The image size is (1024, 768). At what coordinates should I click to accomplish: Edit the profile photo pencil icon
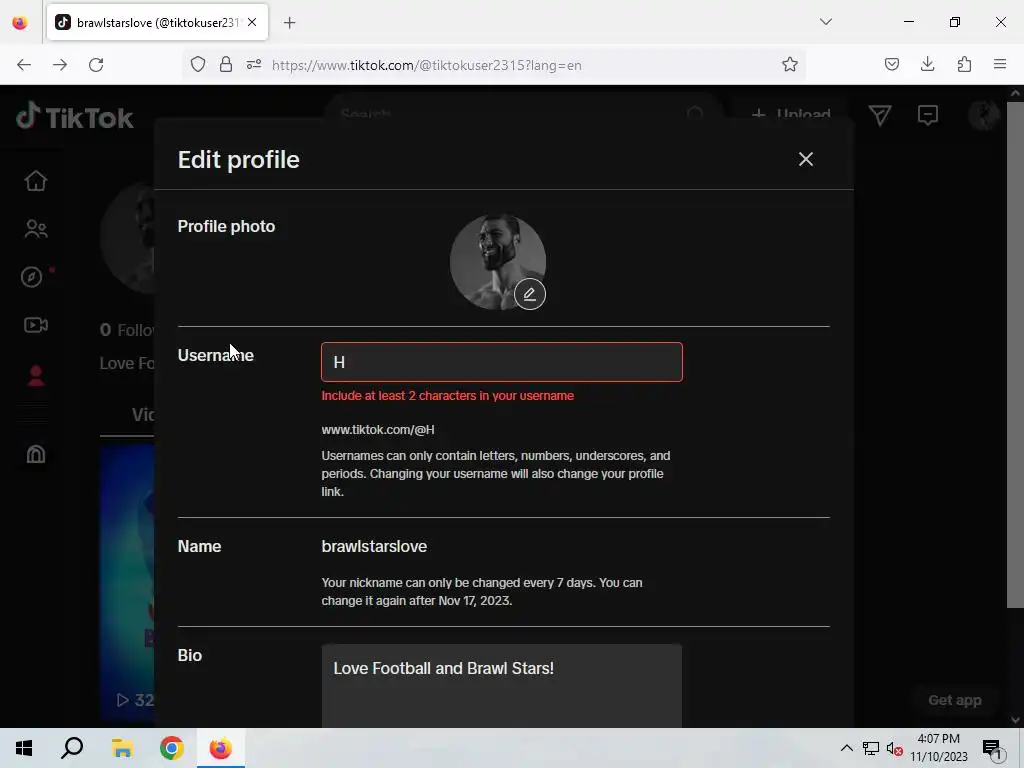point(530,294)
